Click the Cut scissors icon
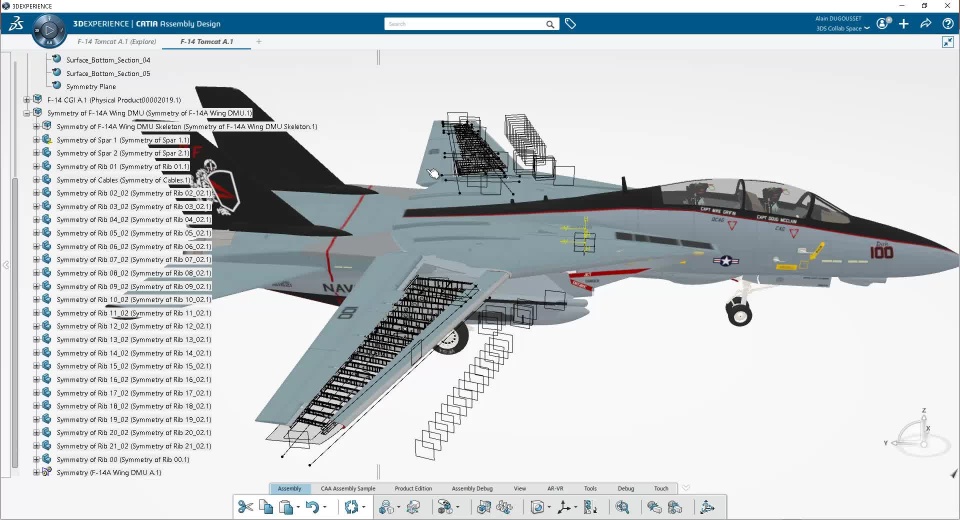The image size is (960, 520). click(x=246, y=507)
